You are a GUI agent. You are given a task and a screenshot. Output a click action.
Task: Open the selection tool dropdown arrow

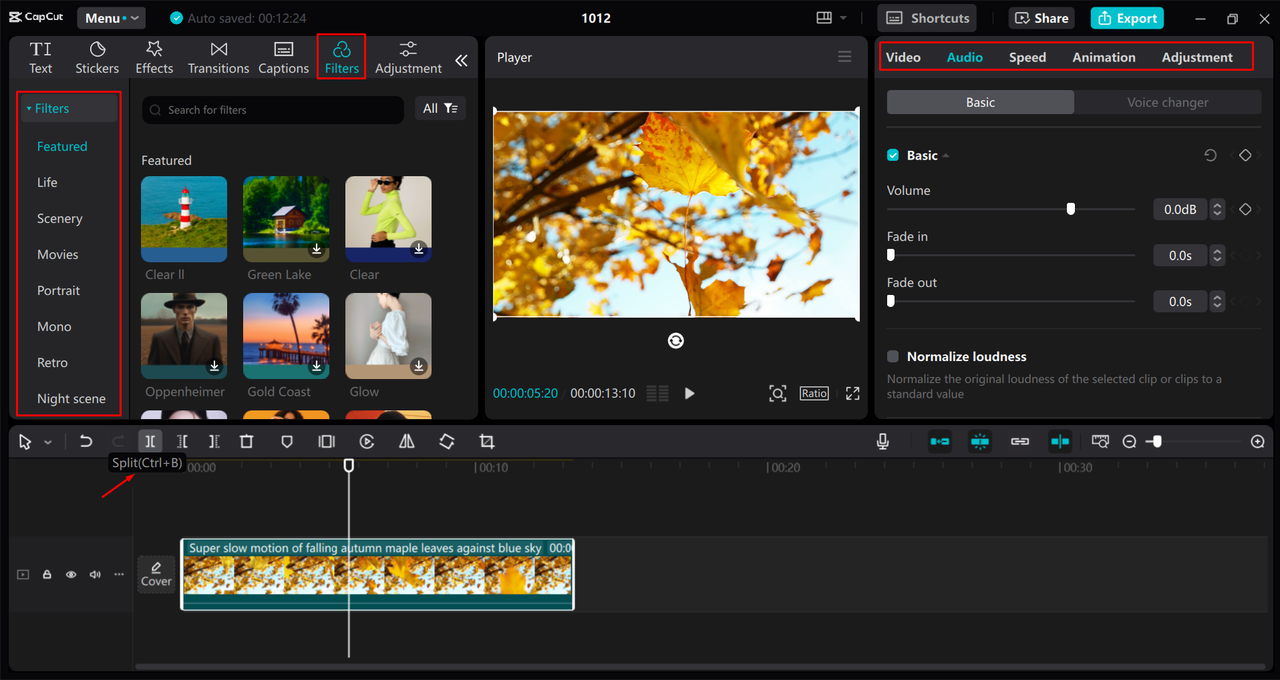click(x=48, y=442)
